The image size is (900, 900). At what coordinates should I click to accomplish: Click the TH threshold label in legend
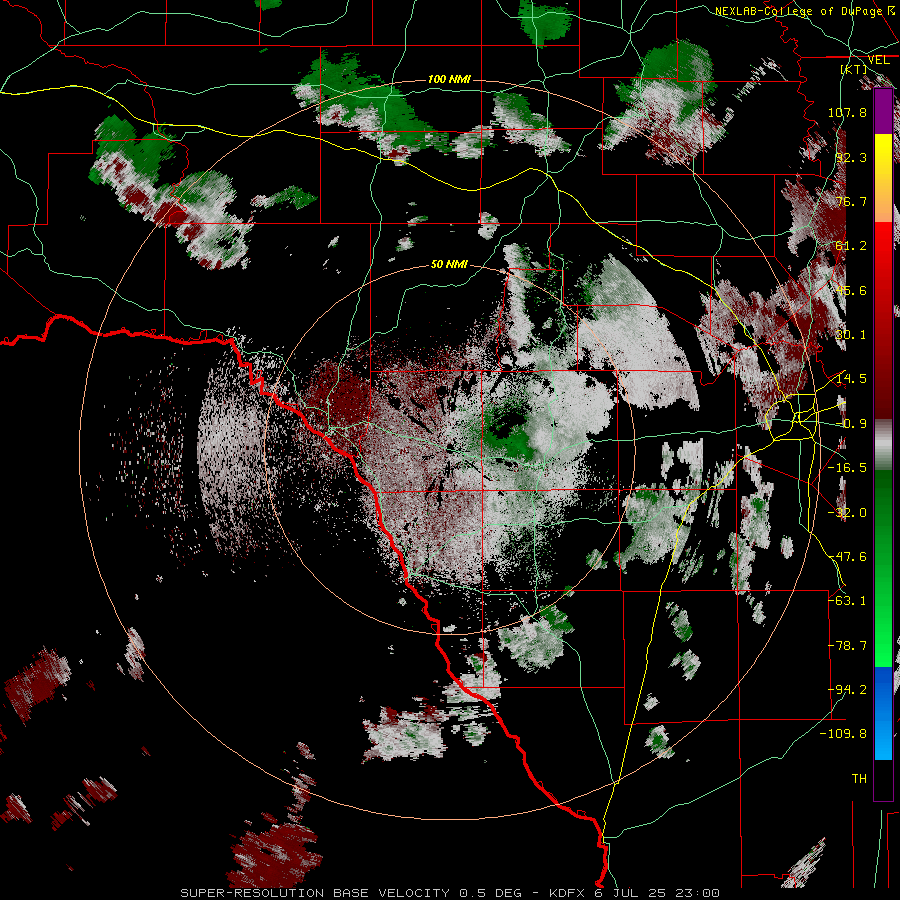point(859,779)
